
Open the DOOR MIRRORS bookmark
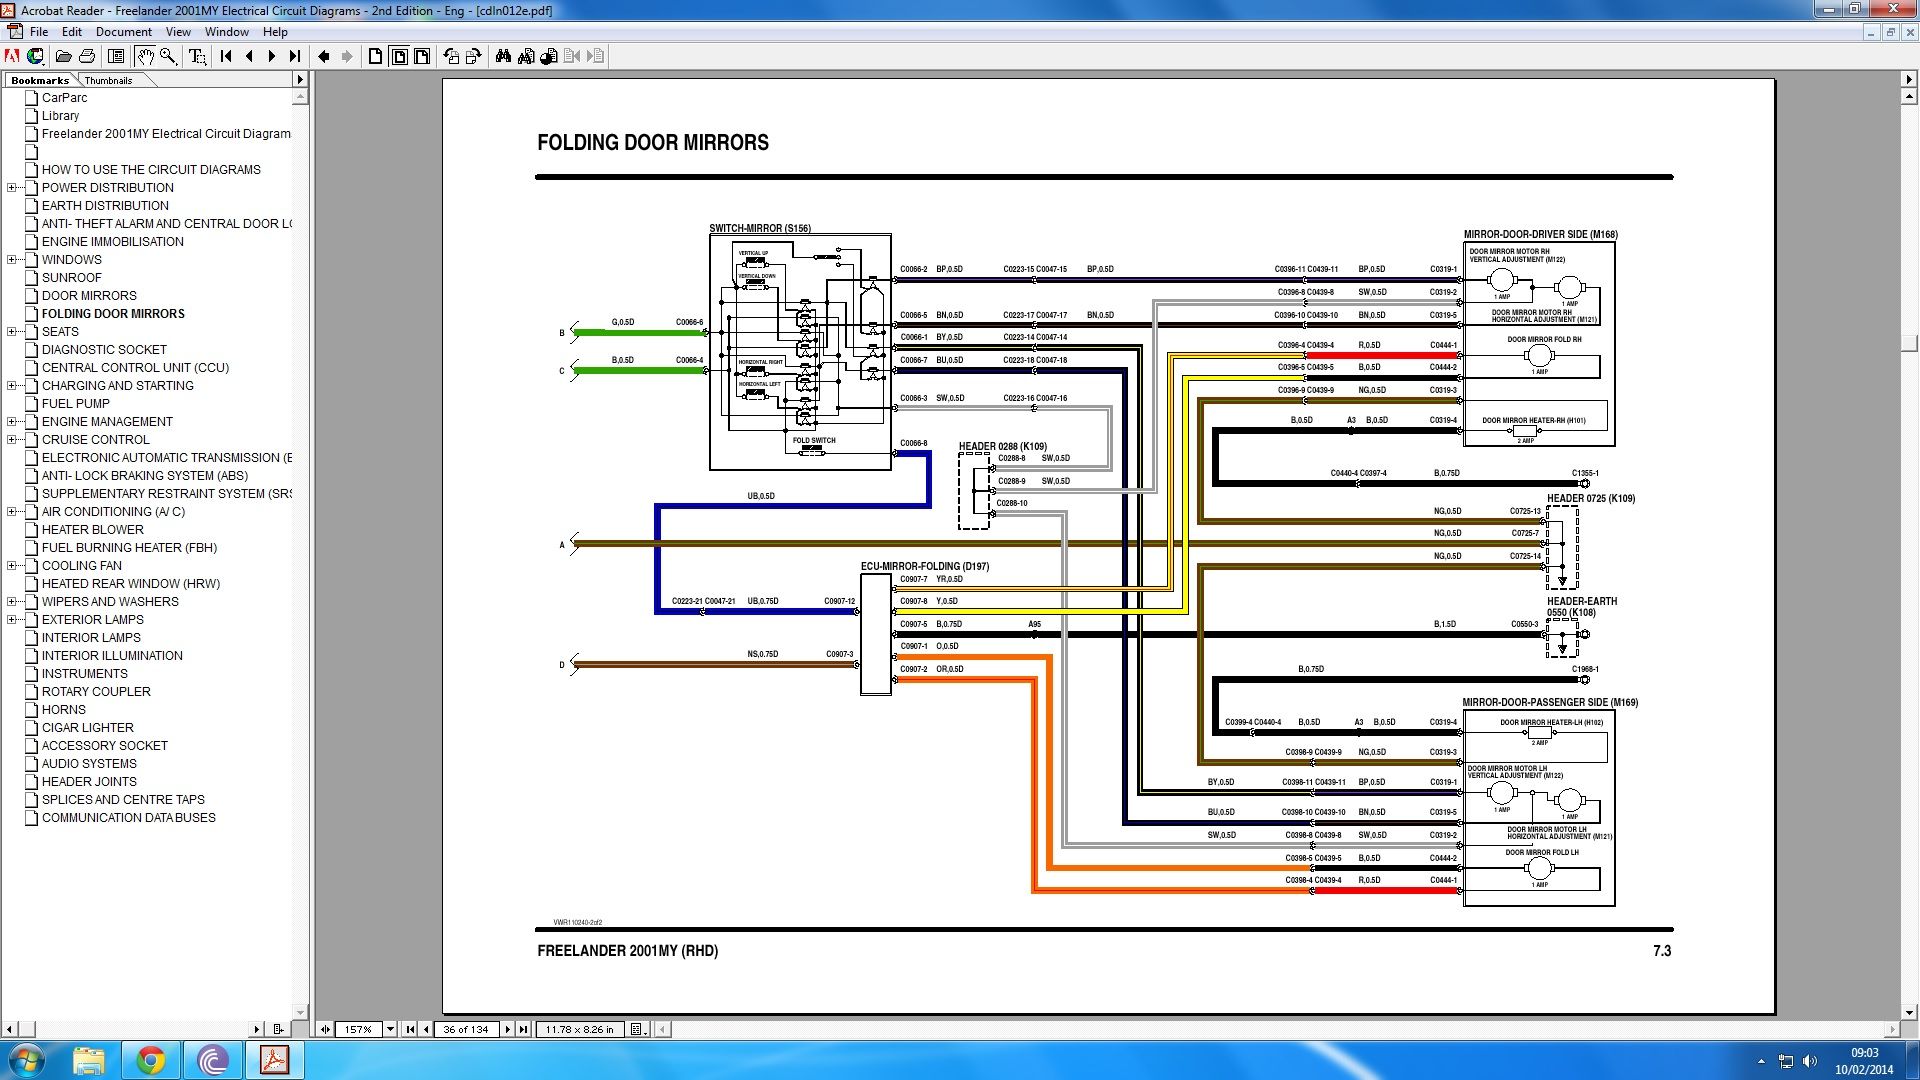89,296
